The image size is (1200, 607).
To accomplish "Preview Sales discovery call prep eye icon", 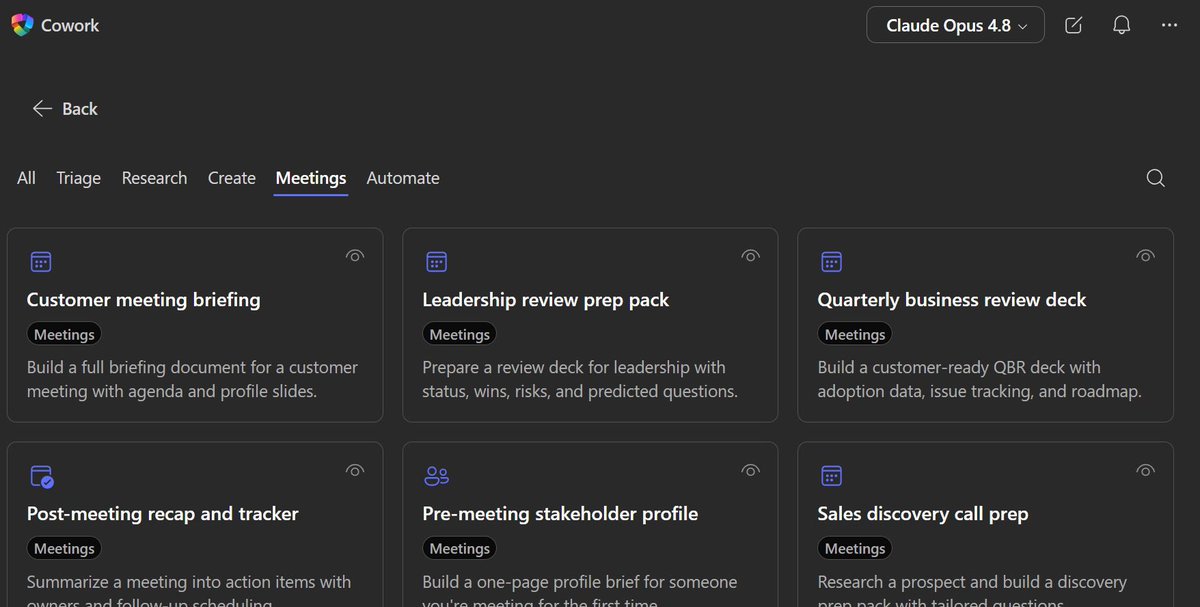I will tap(1146, 470).
